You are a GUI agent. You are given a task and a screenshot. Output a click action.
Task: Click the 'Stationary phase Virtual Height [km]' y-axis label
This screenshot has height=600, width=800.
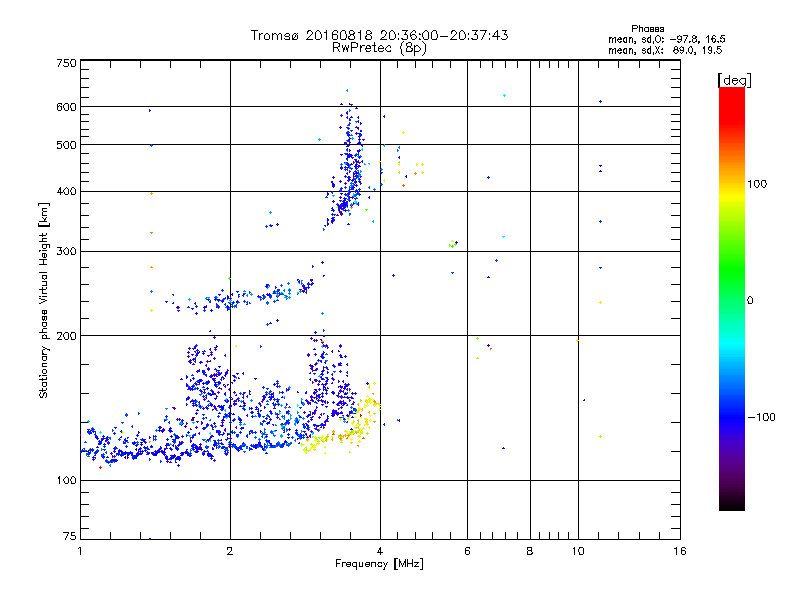tap(44, 301)
